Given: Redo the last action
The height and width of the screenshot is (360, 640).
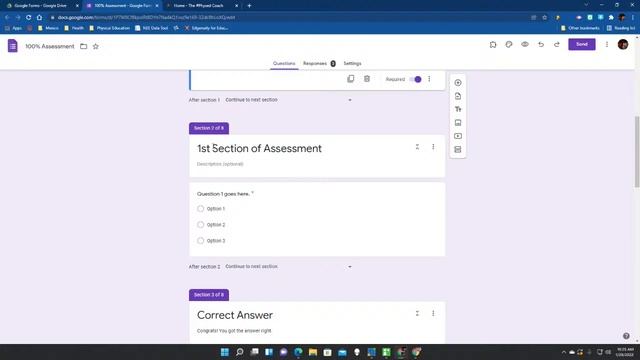Looking at the screenshot, I should (x=557, y=44).
